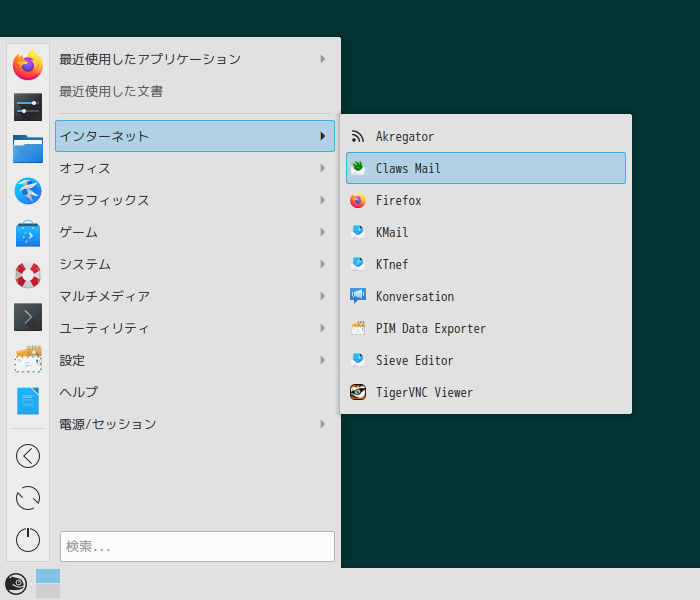Image resolution: width=700 pixels, height=600 pixels.
Task: Select the システム category
Action: click(195, 264)
